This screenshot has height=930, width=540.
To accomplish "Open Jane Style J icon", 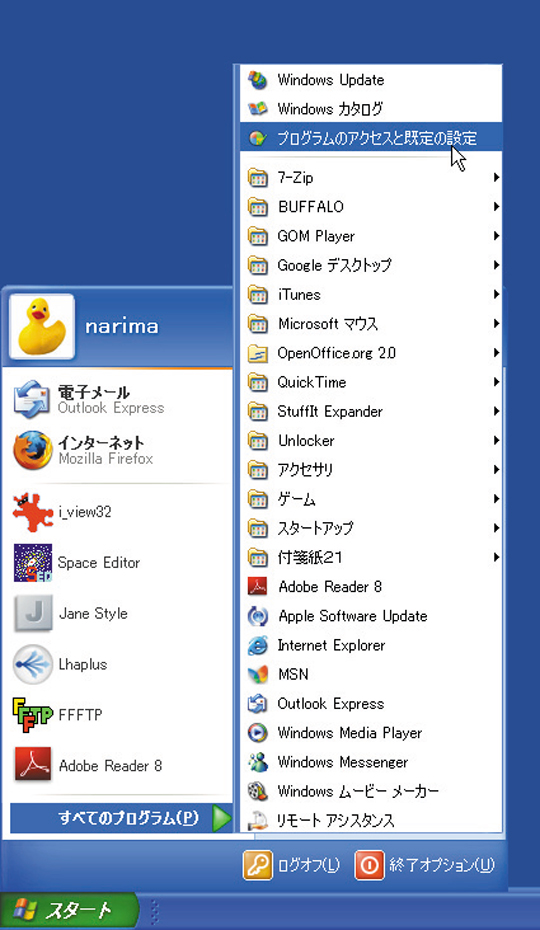I will pos(33,613).
